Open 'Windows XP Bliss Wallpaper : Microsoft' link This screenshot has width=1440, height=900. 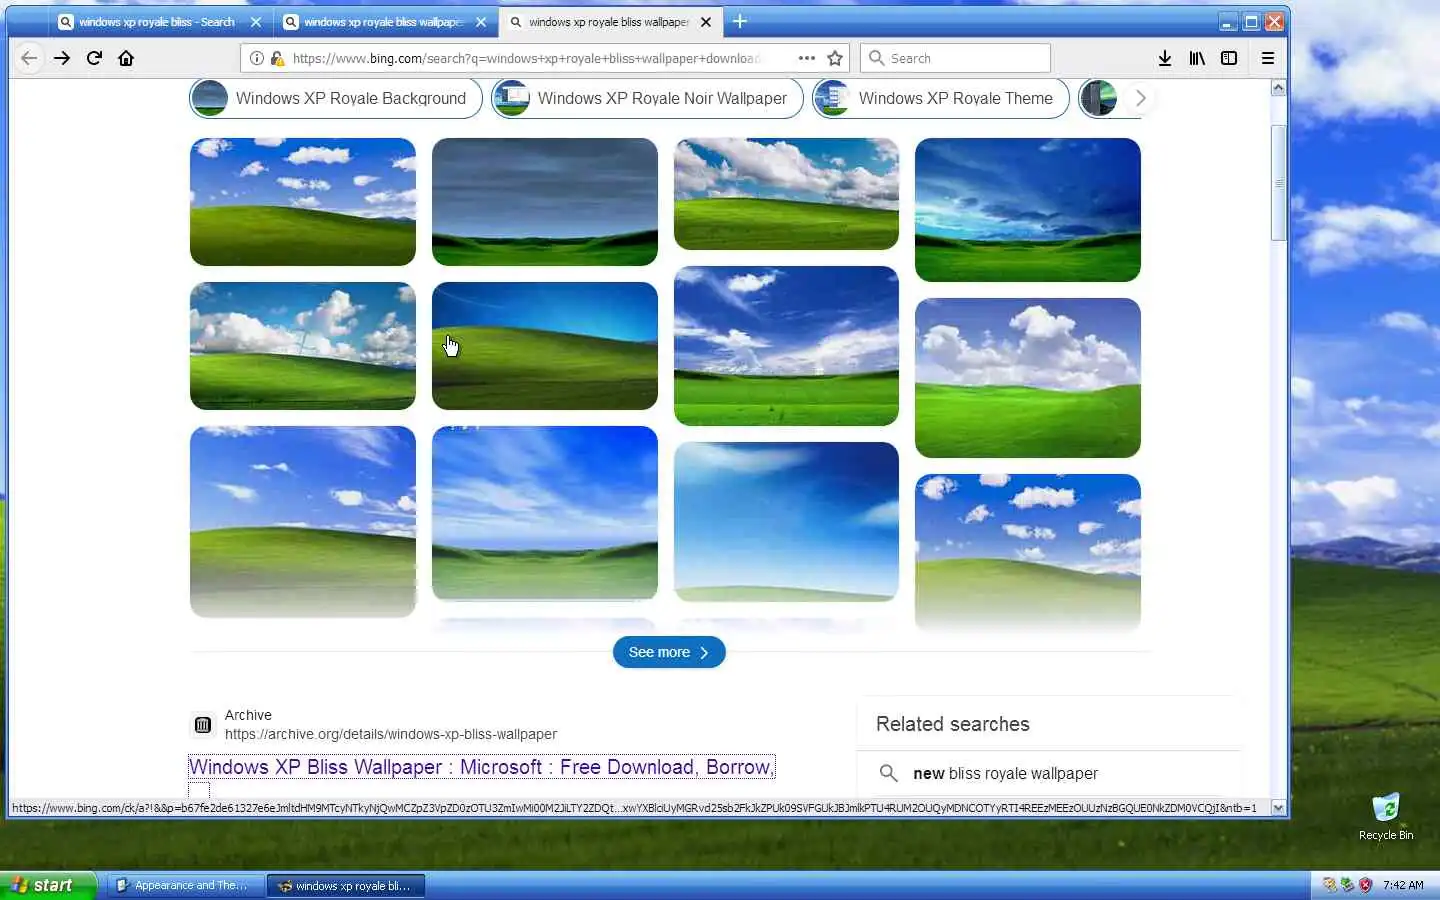[x=481, y=767]
